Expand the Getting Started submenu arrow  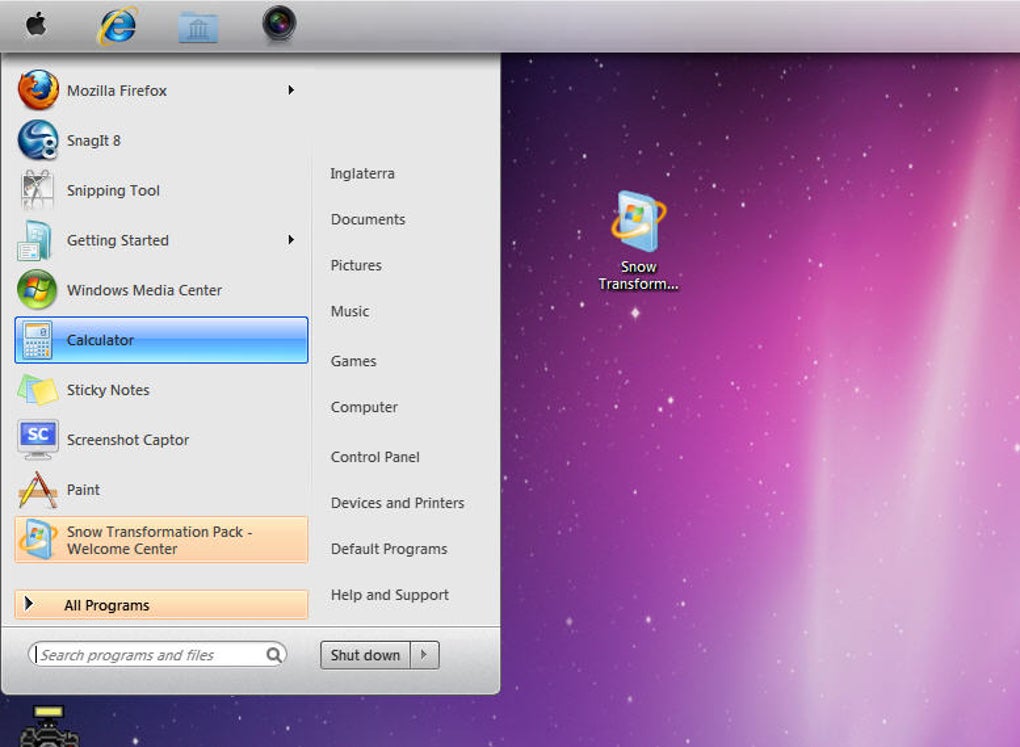click(x=291, y=240)
